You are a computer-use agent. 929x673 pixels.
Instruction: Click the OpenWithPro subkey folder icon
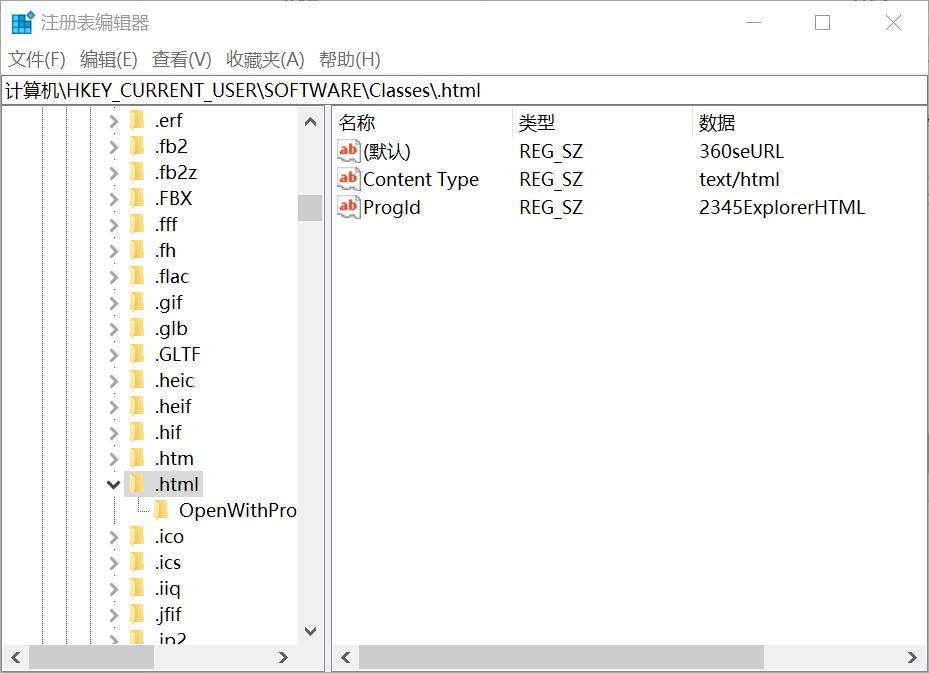pyautogui.click(x=160, y=510)
